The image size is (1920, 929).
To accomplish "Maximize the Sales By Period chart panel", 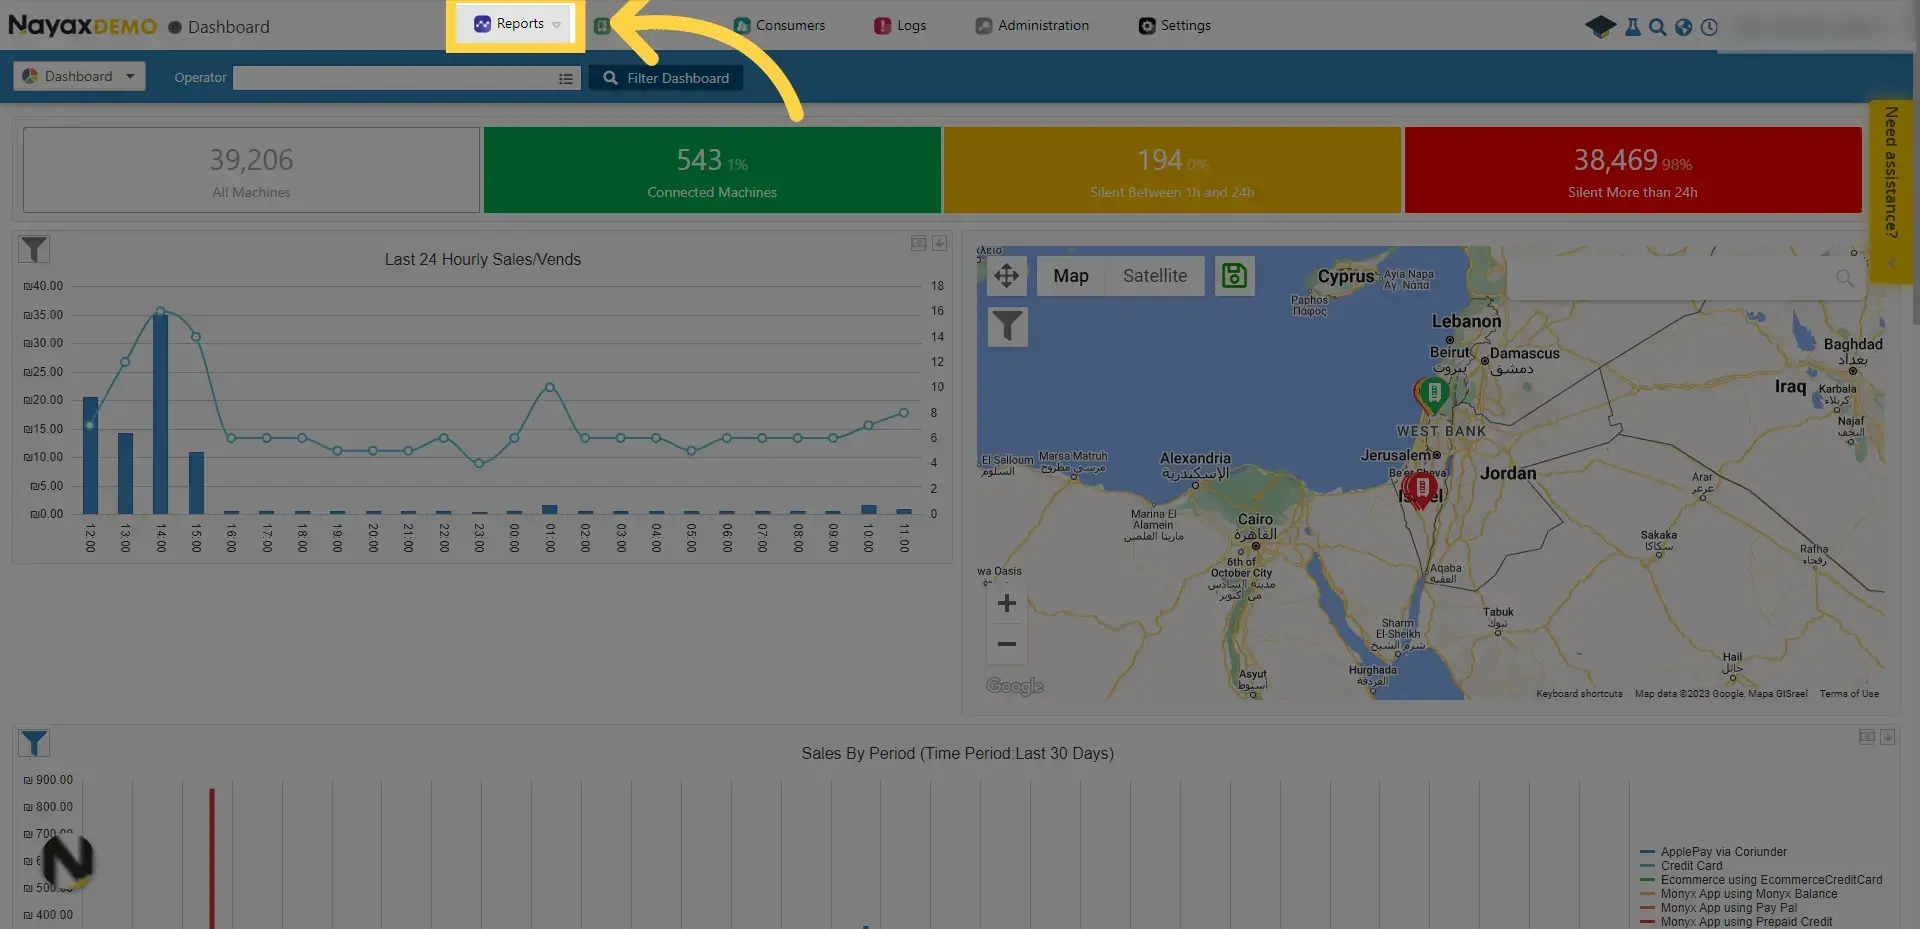I will [1867, 737].
